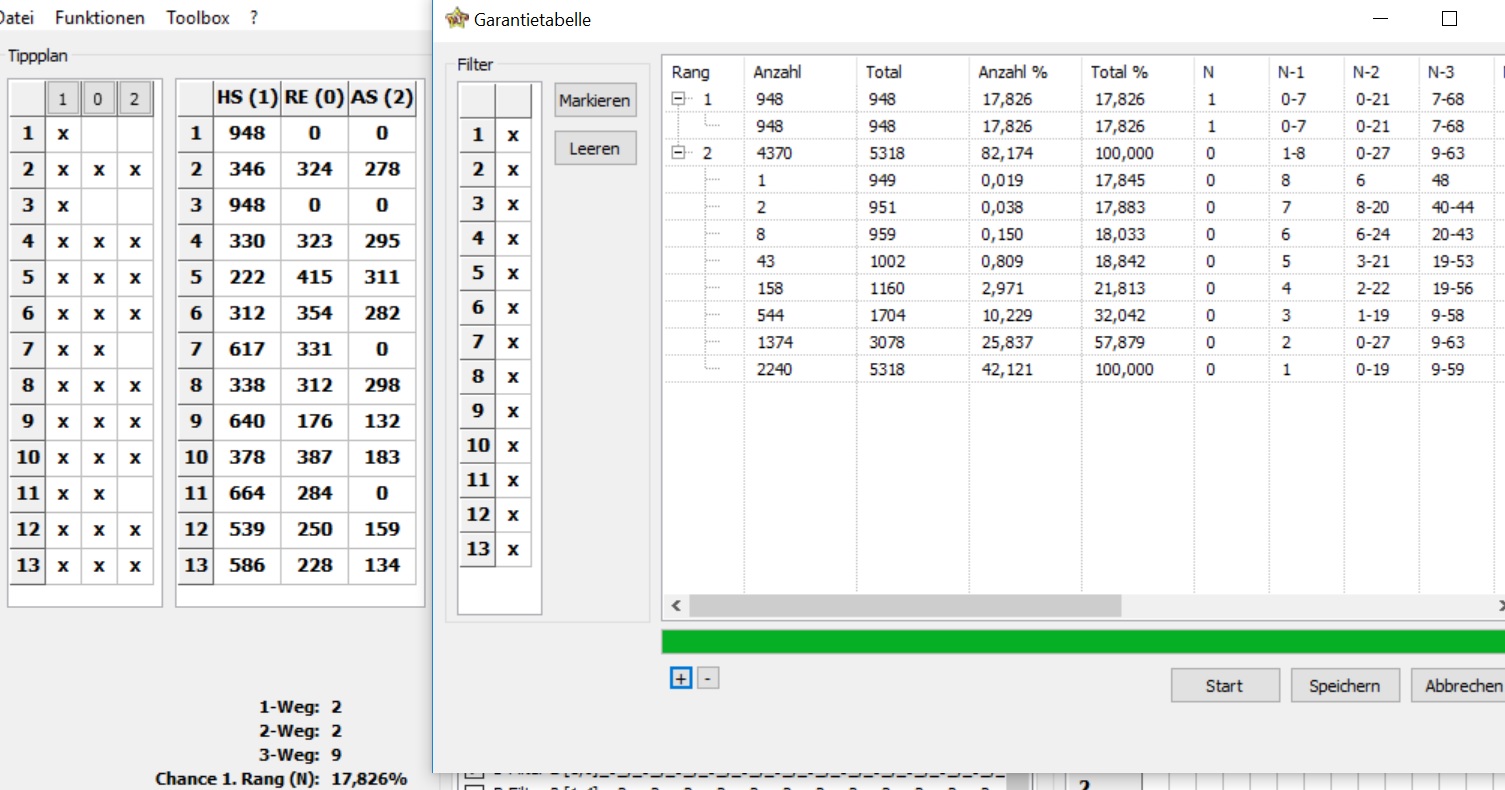Screen dimensions: 1505x790
Task: Toggle filter x for row 5
Action: click(513, 273)
